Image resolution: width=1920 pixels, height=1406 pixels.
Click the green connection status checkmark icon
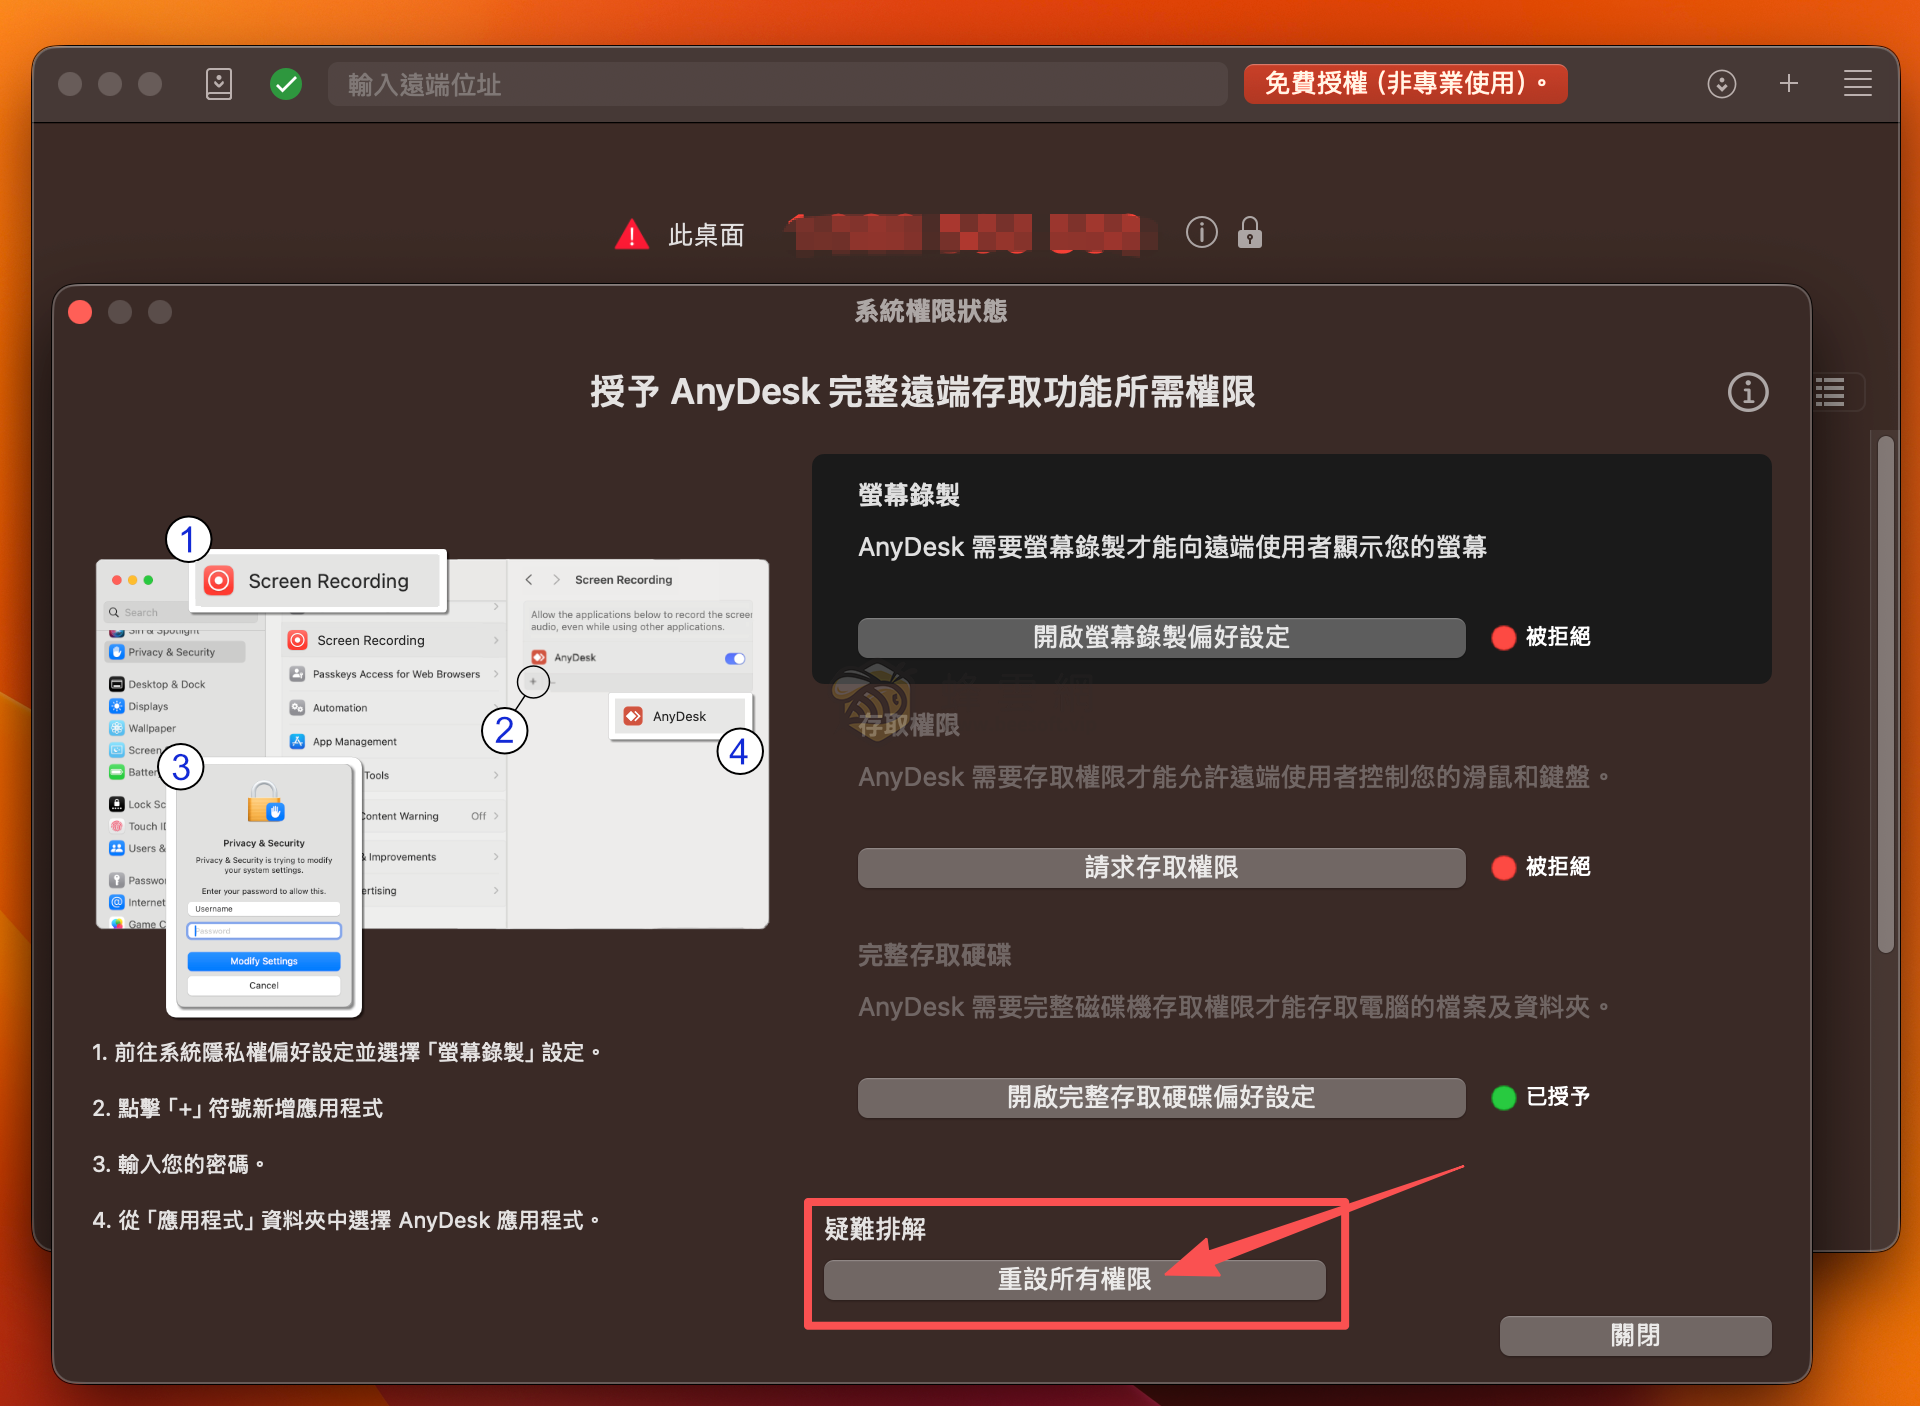point(286,84)
